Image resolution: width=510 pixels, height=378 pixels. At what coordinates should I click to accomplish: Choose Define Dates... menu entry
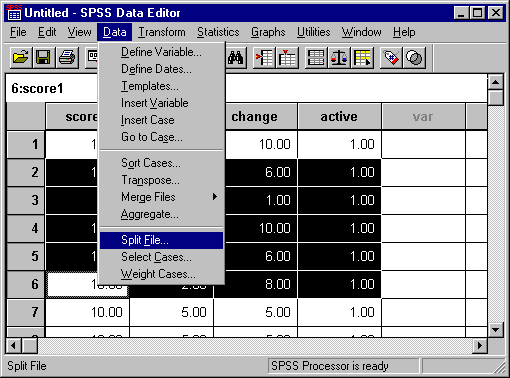(161, 69)
